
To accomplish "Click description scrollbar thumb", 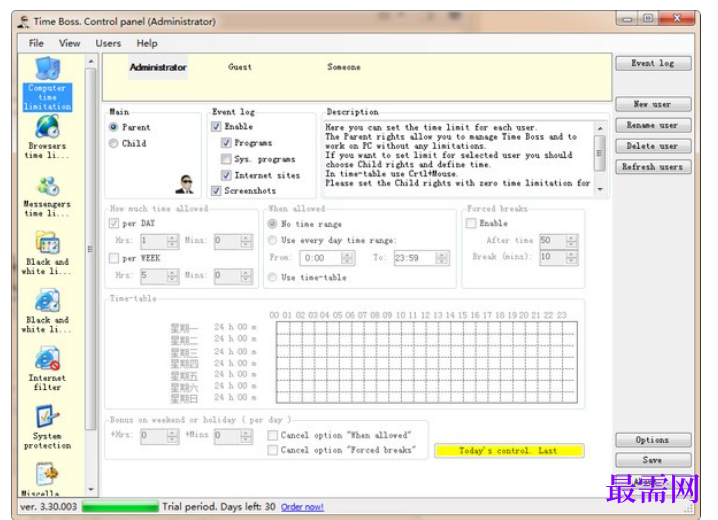I will click(600, 153).
